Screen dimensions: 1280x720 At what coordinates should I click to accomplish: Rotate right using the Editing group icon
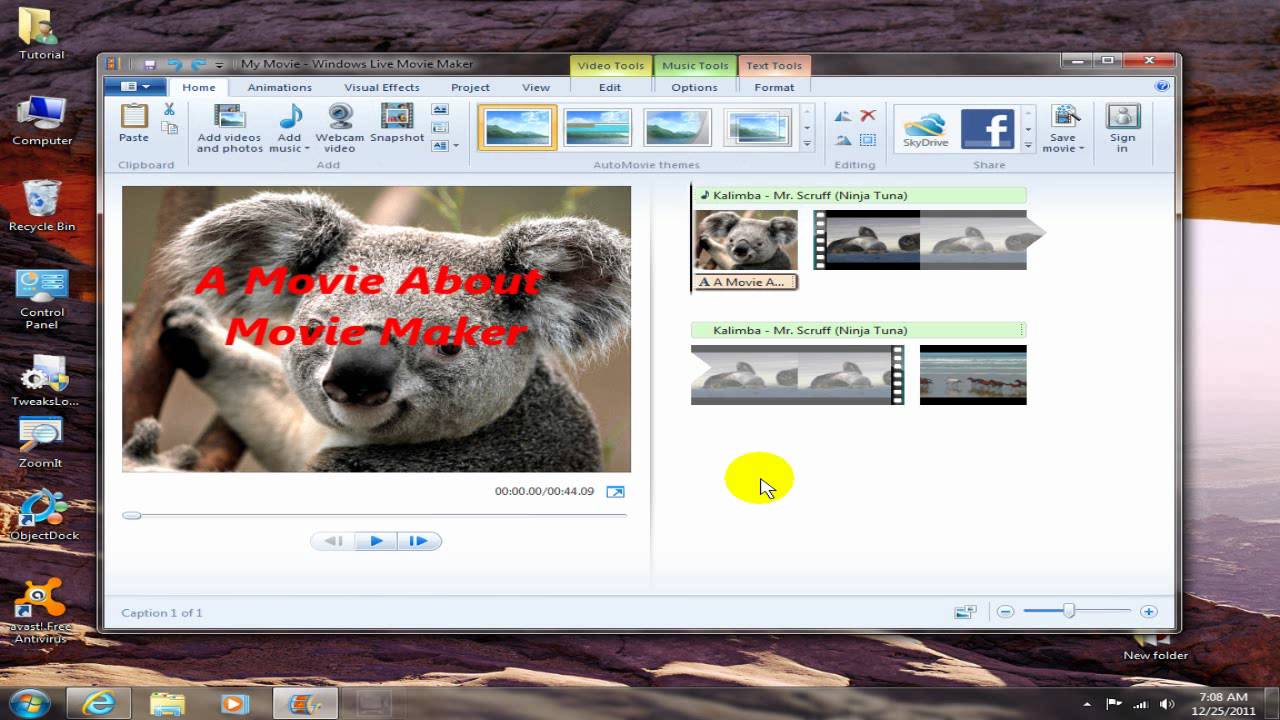click(843, 140)
